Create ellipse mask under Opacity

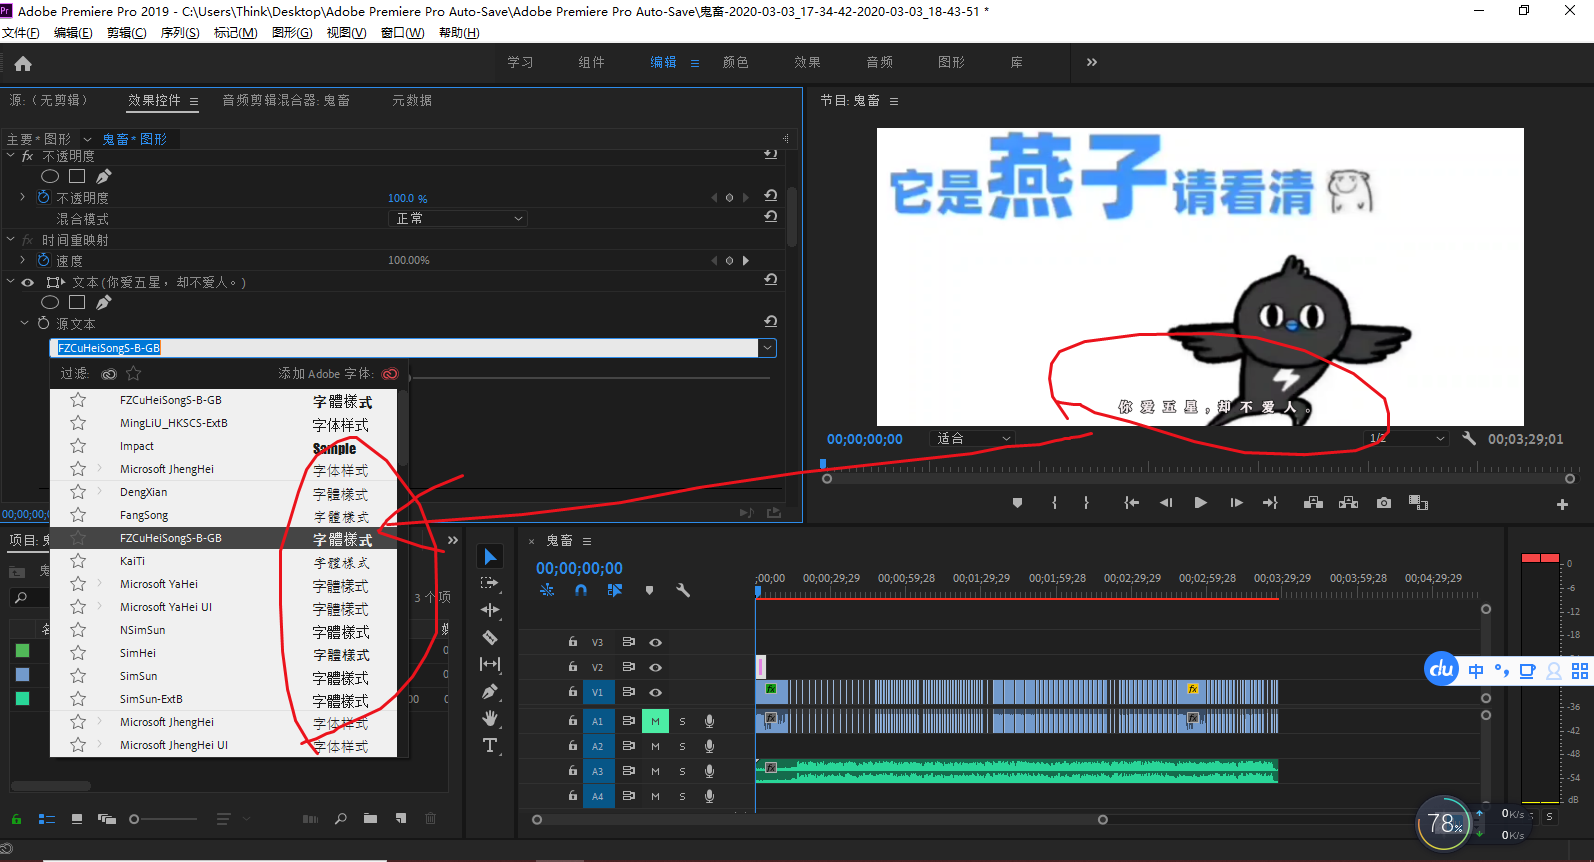50,177
